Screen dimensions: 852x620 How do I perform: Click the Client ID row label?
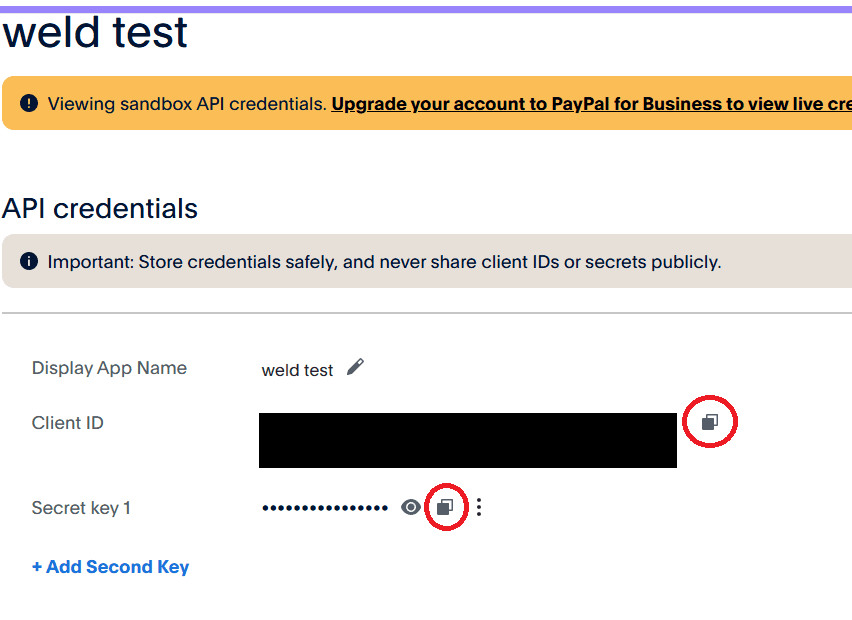point(67,422)
